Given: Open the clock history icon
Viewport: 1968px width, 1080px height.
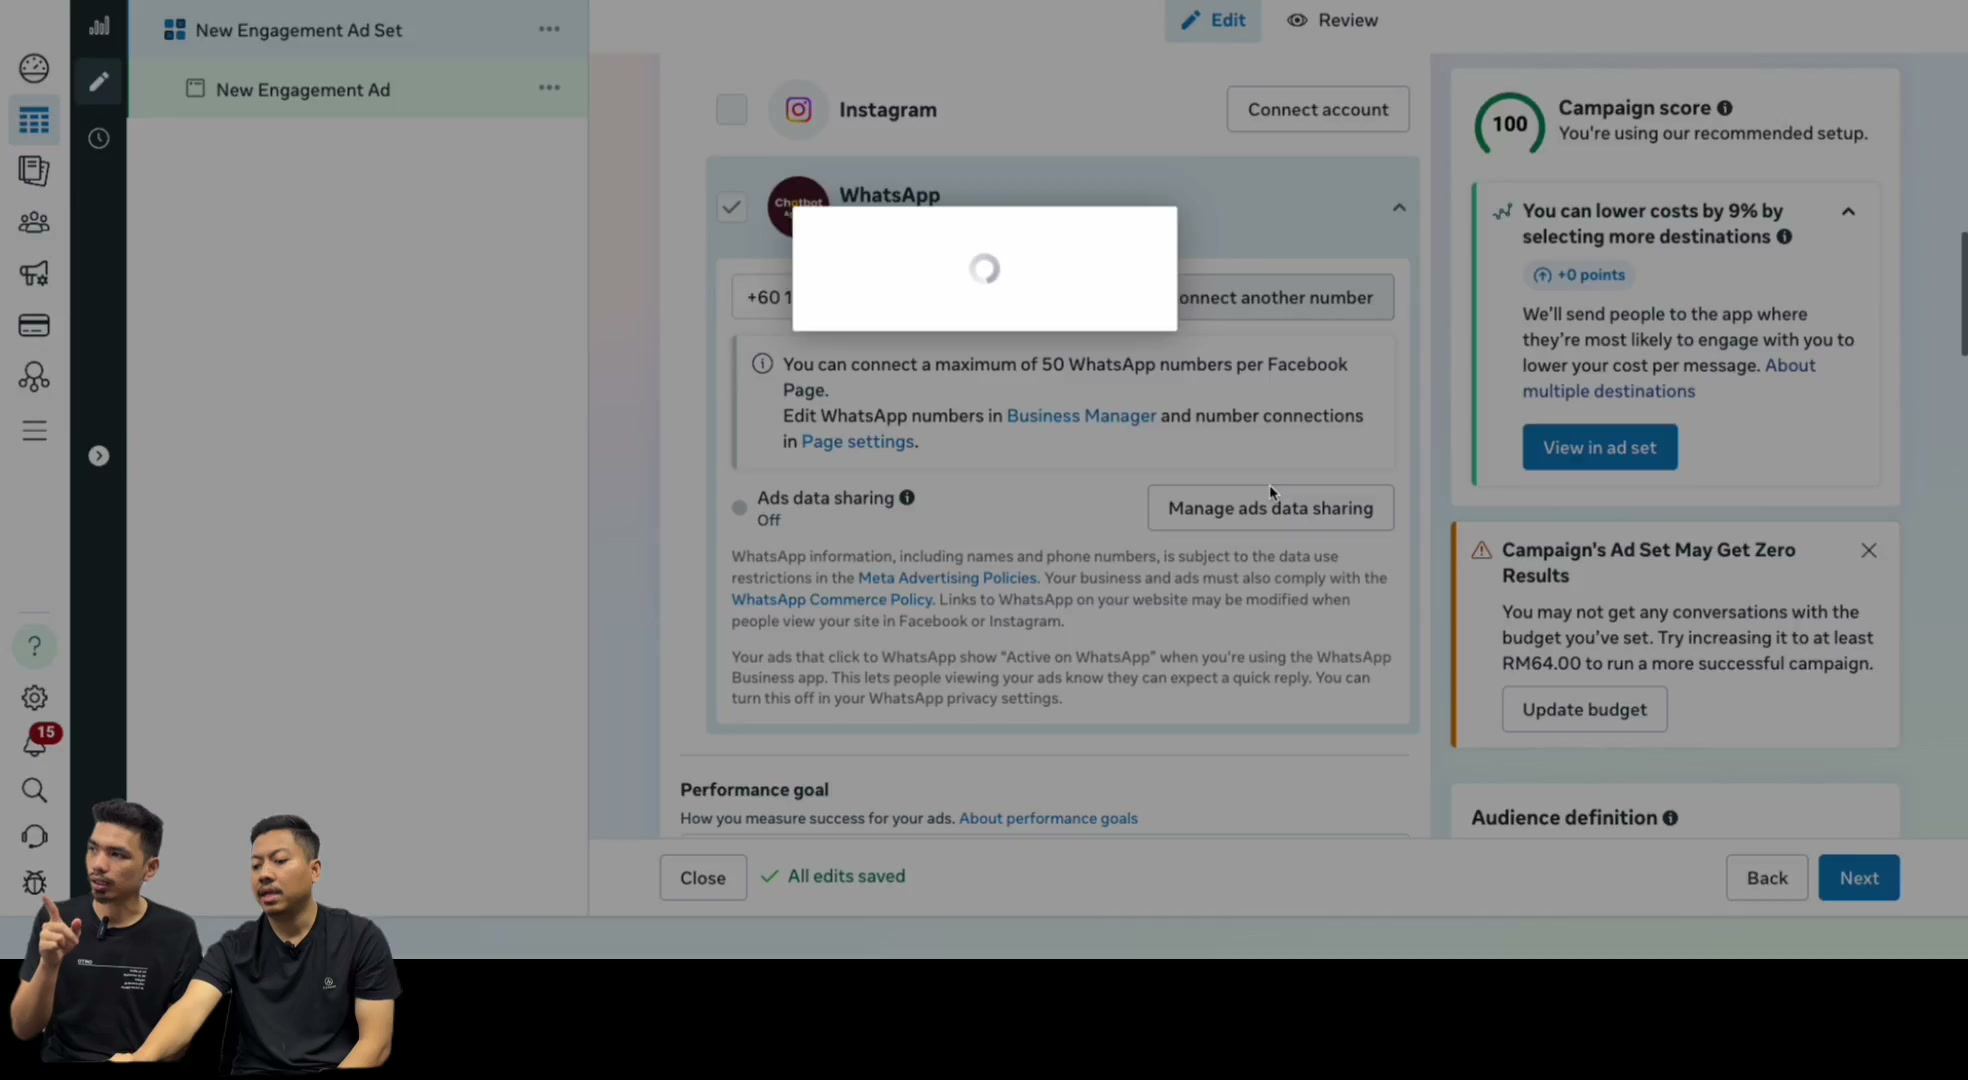Looking at the screenshot, I should 98,138.
